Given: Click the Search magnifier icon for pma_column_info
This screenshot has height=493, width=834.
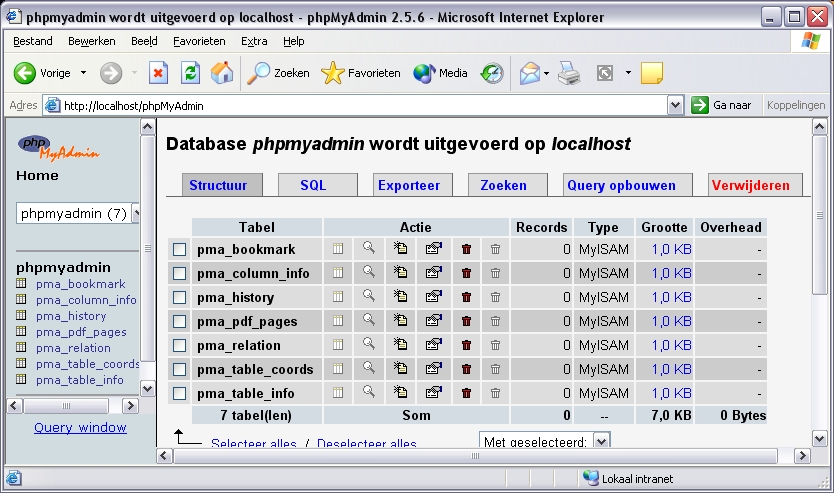Looking at the screenshot, I should pos(369,272).
